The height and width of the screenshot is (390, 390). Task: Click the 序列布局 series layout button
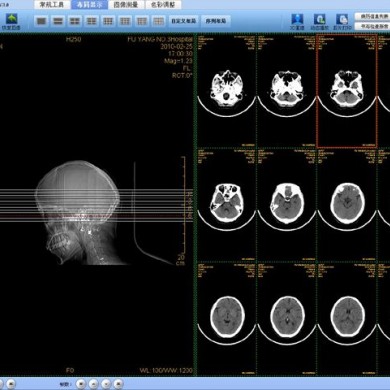click(216, 21)
